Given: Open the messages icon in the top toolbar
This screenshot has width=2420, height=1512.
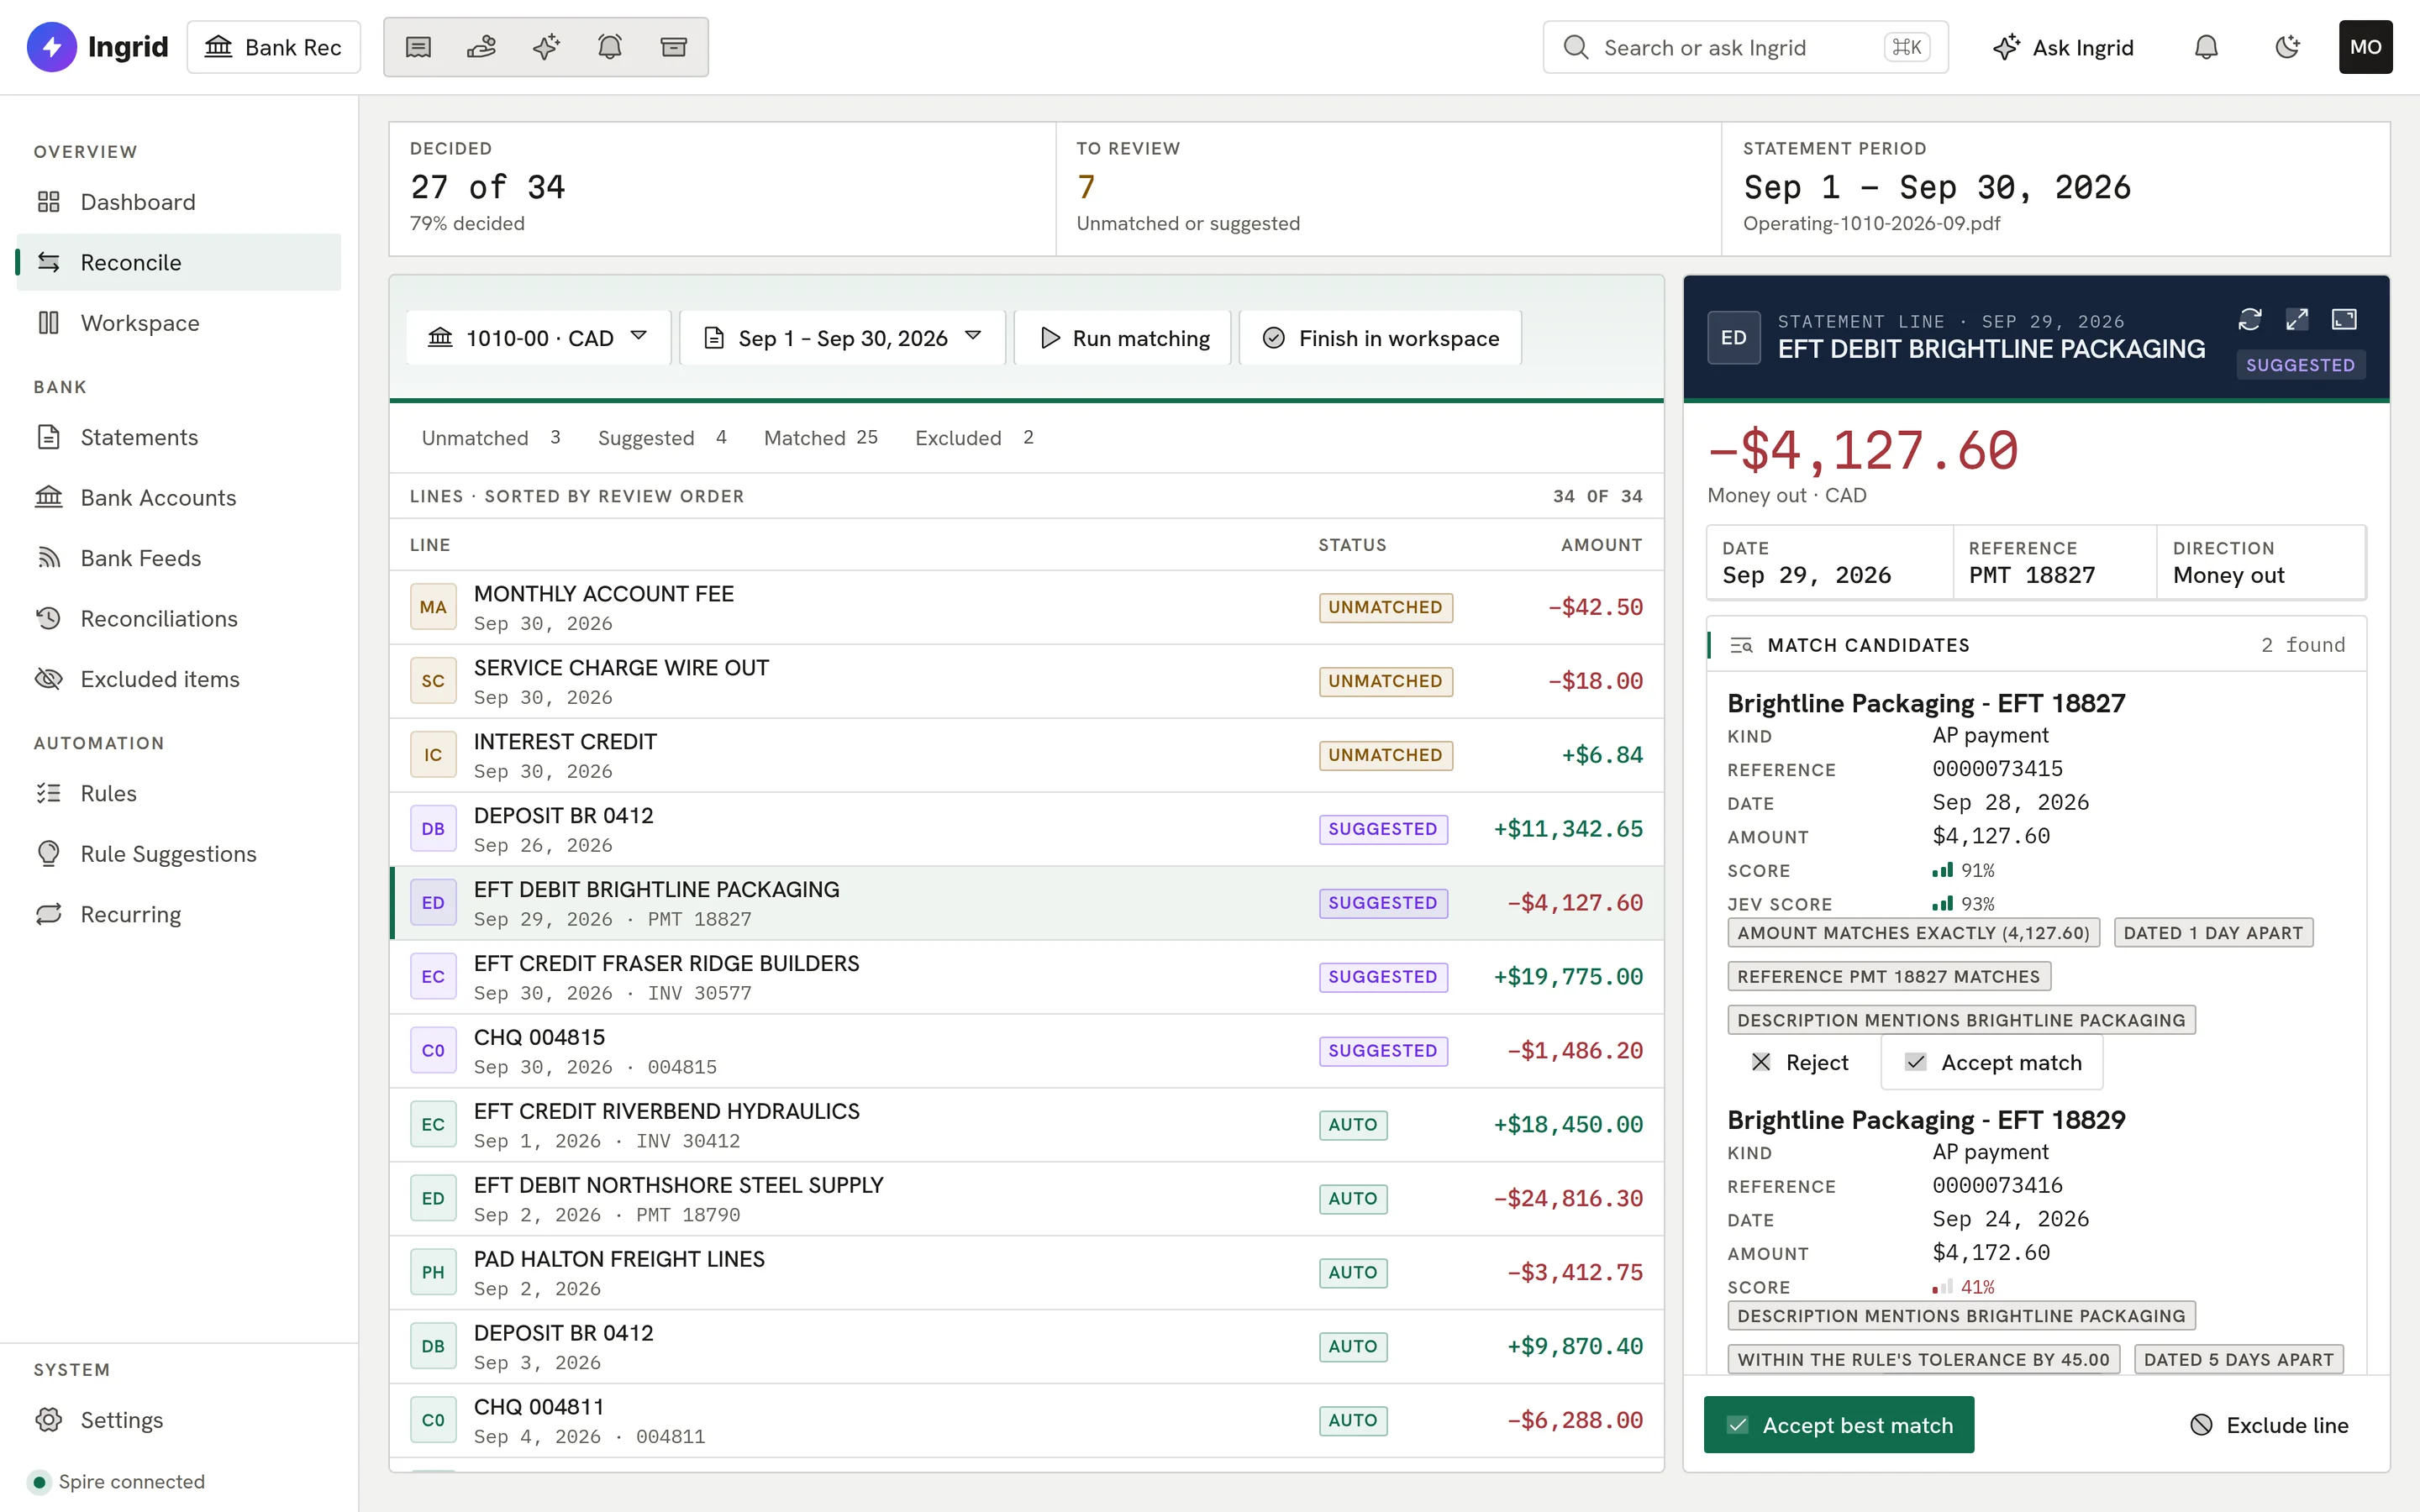Looking at the screenshot, I should tap(418, 47).
